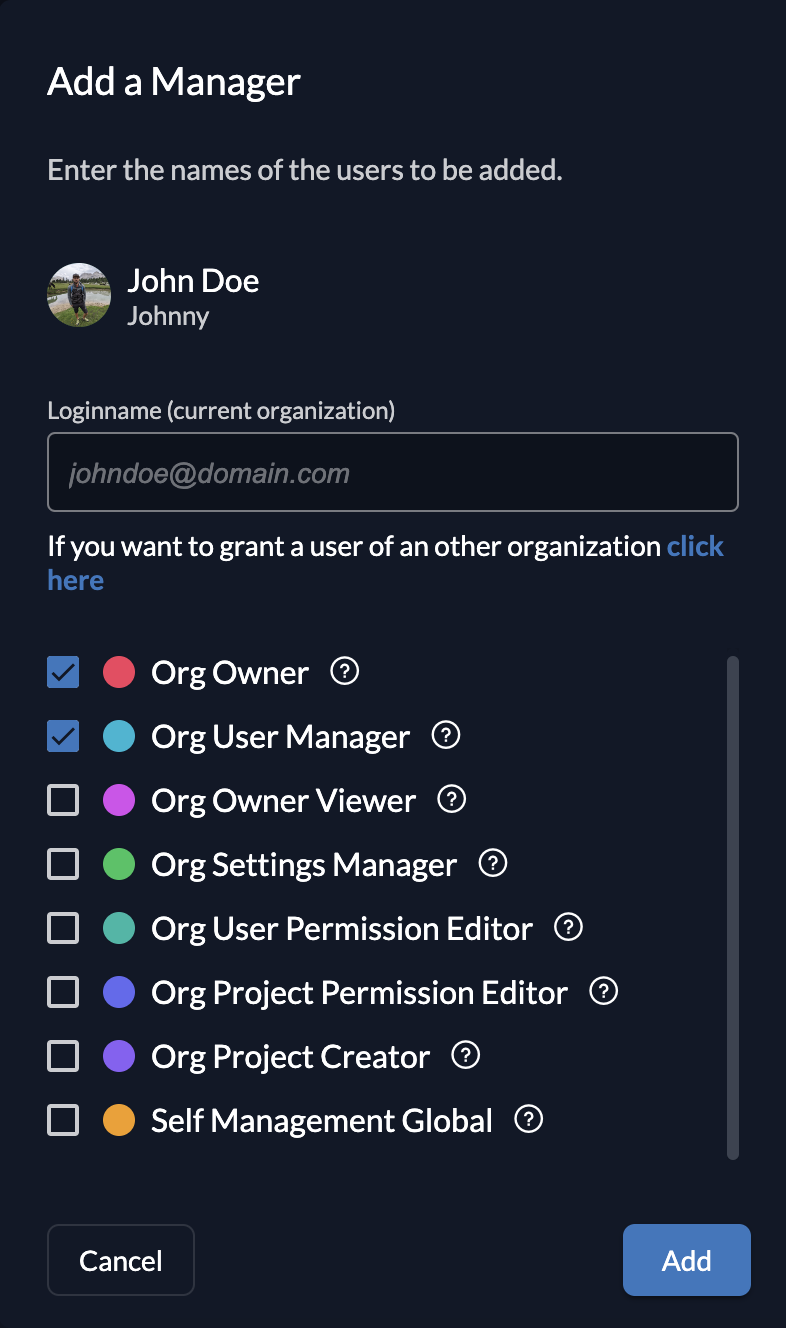Cancel the Add a Manager dialog
The width and height of the screenshot is (786, 1328).
tap(121, 1260)
